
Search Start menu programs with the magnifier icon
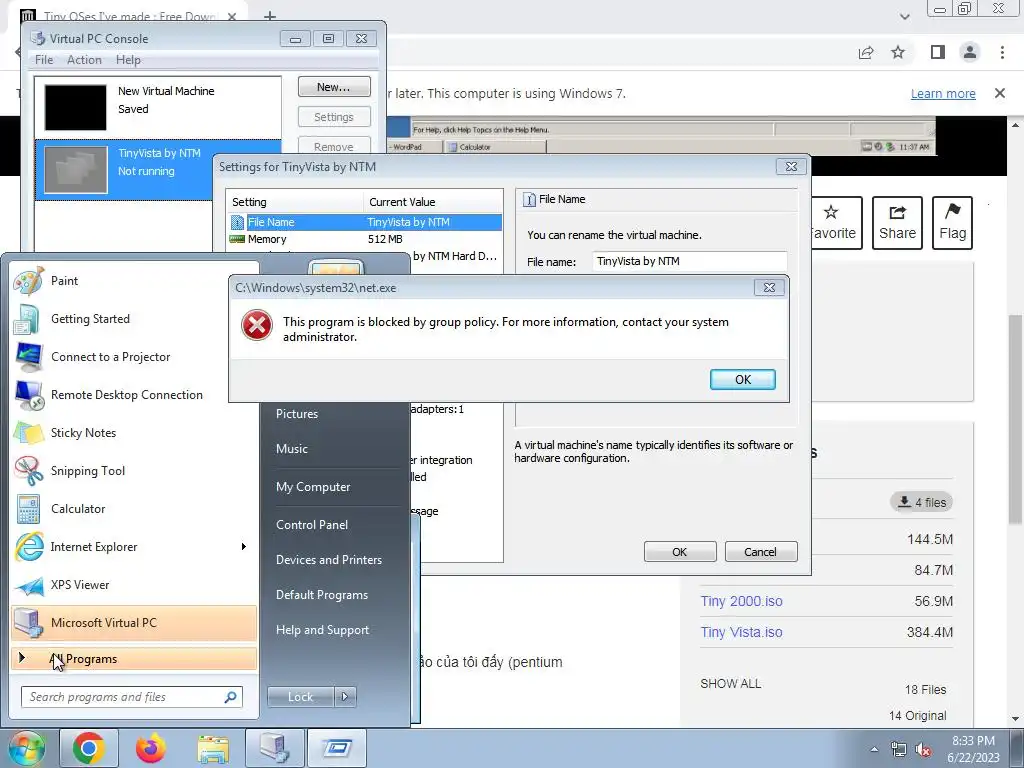coord(231,697)
